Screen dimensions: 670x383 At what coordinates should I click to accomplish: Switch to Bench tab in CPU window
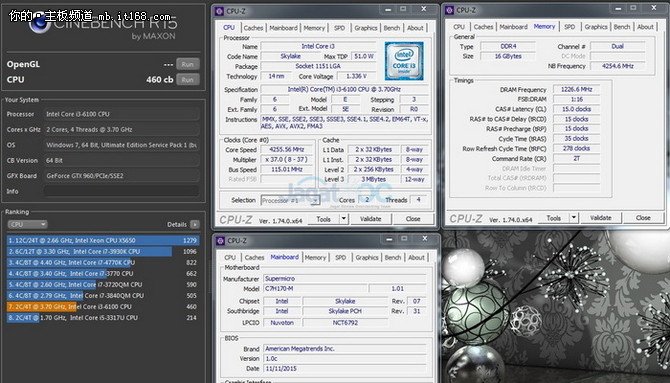(x=392, y=28)
